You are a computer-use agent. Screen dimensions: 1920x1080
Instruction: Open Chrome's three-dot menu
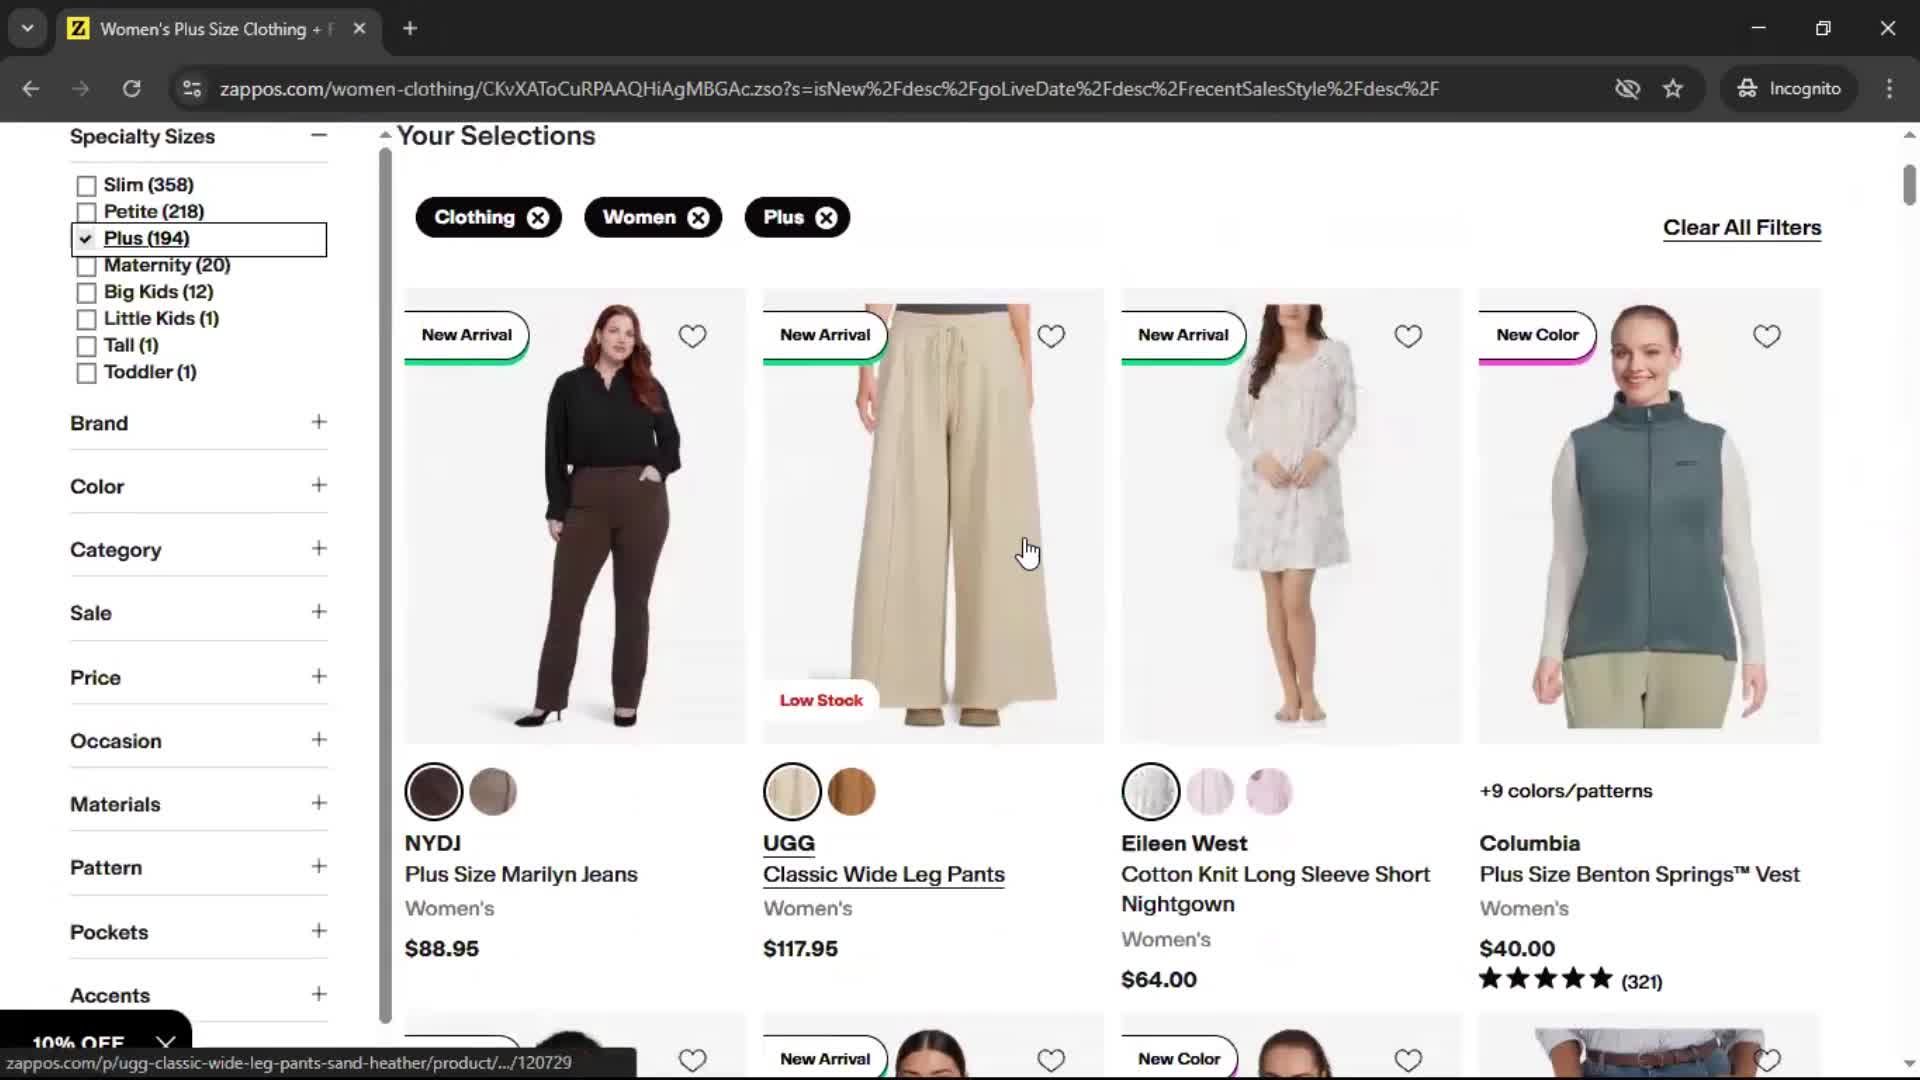(x=1889, y=89)
